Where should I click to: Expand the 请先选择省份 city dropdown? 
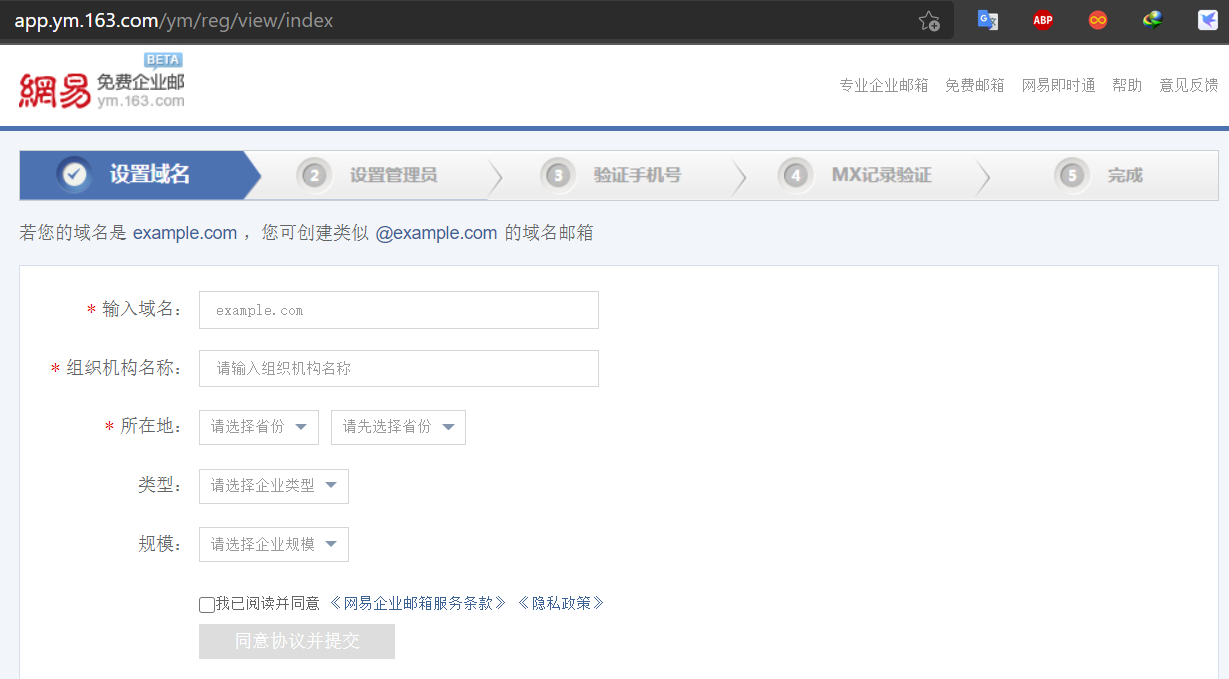(x=398, y=427)
